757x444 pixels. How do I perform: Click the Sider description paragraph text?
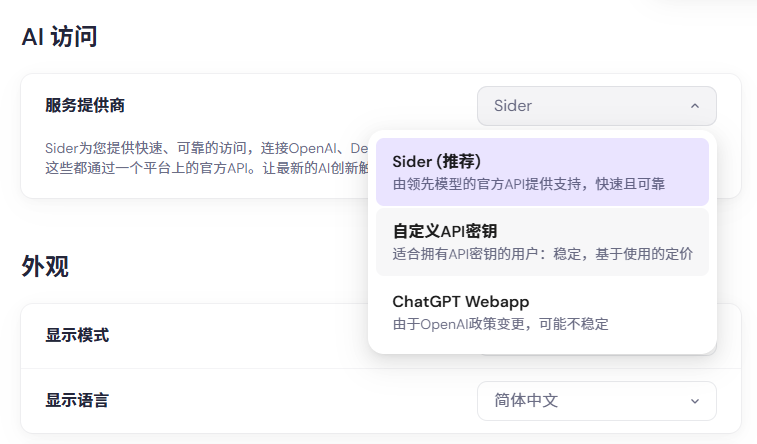[207, 158]
